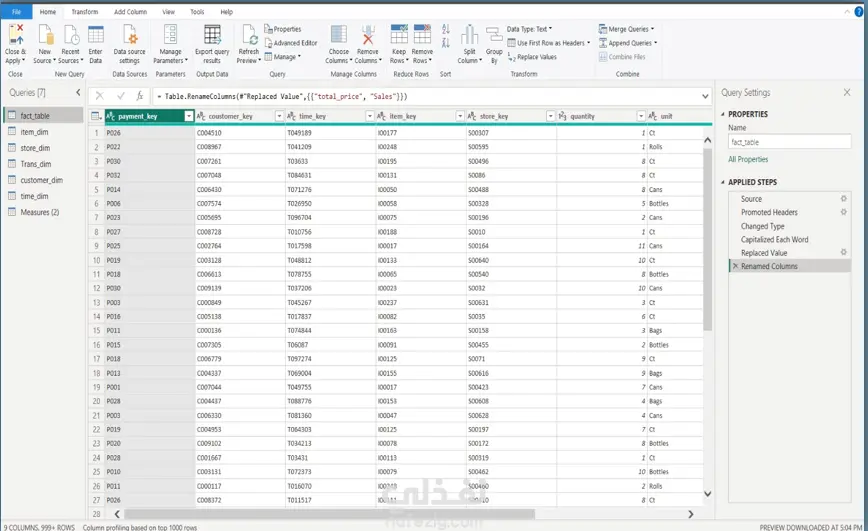
Task: Confirm formula with the checkmark icon
Action: [x=121, y=96]
